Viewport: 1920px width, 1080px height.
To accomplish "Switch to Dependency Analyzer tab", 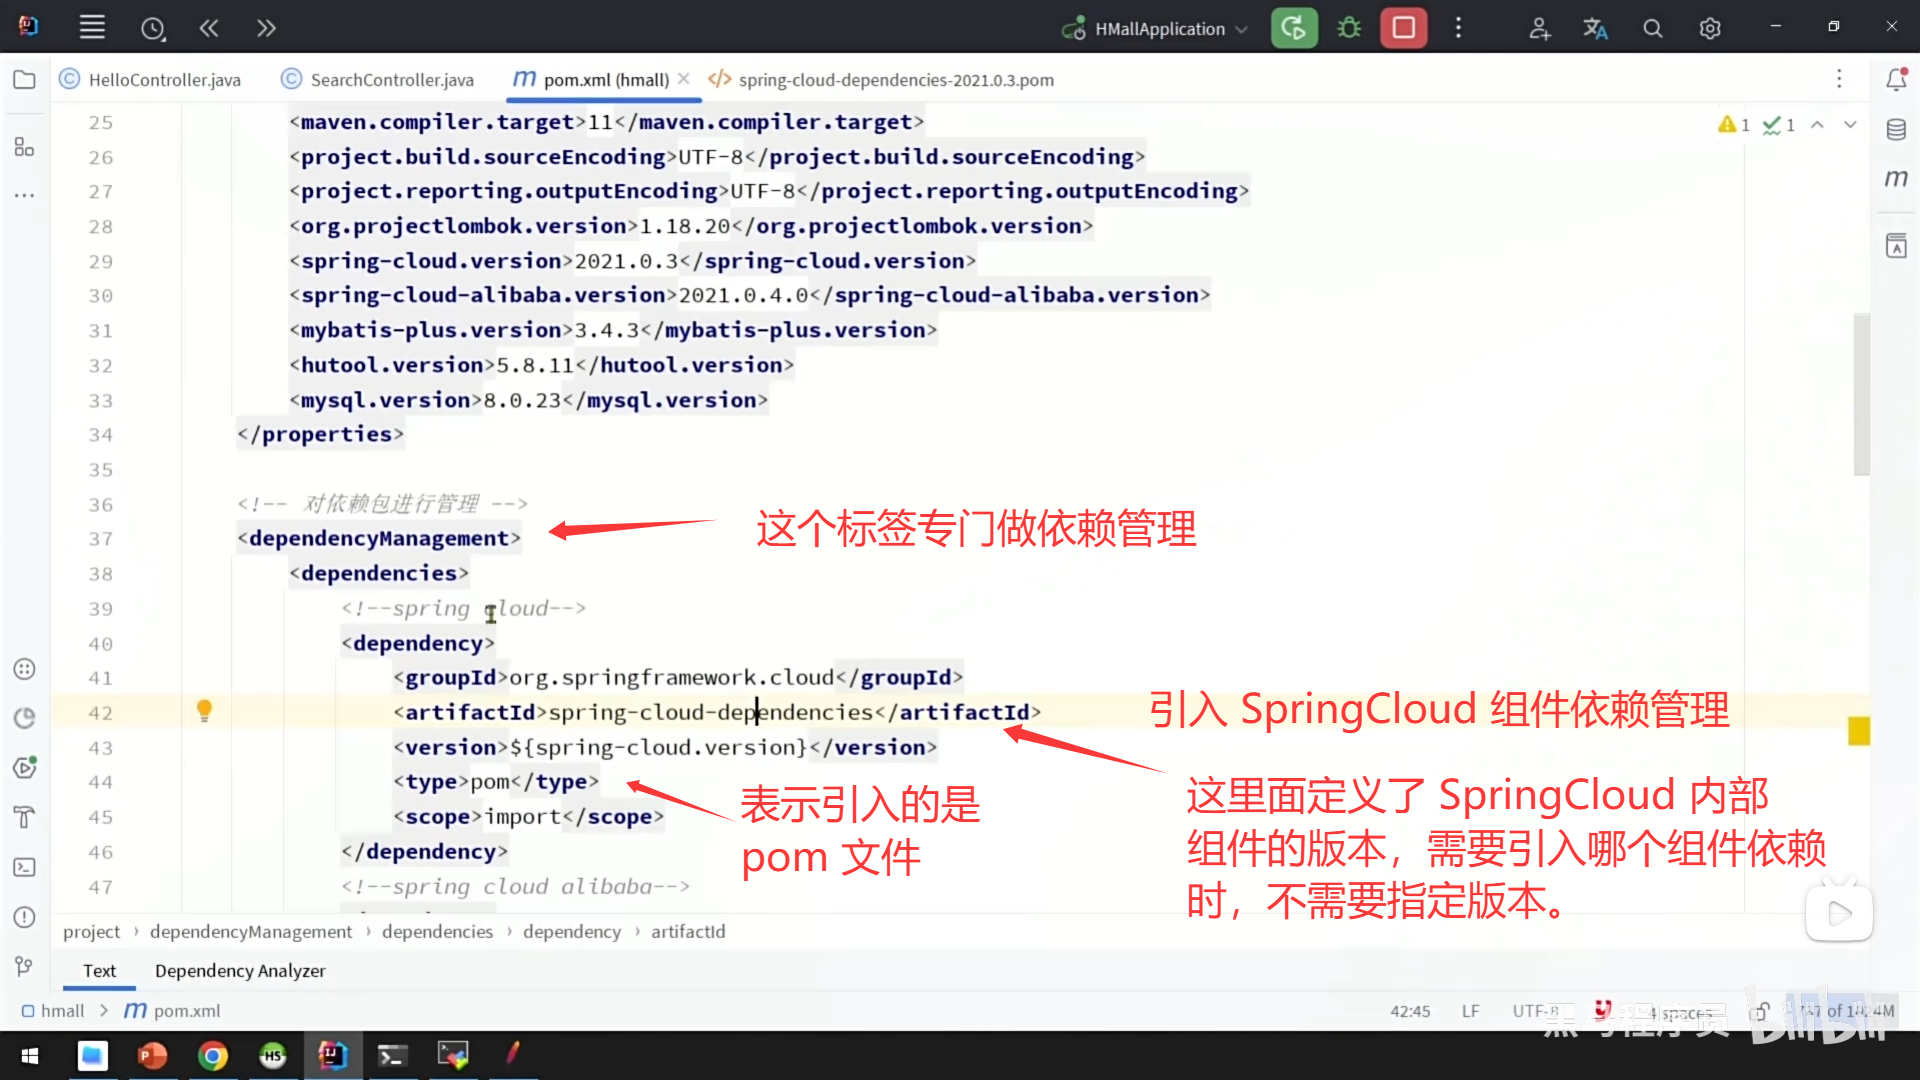I will [x=240, y=971].
